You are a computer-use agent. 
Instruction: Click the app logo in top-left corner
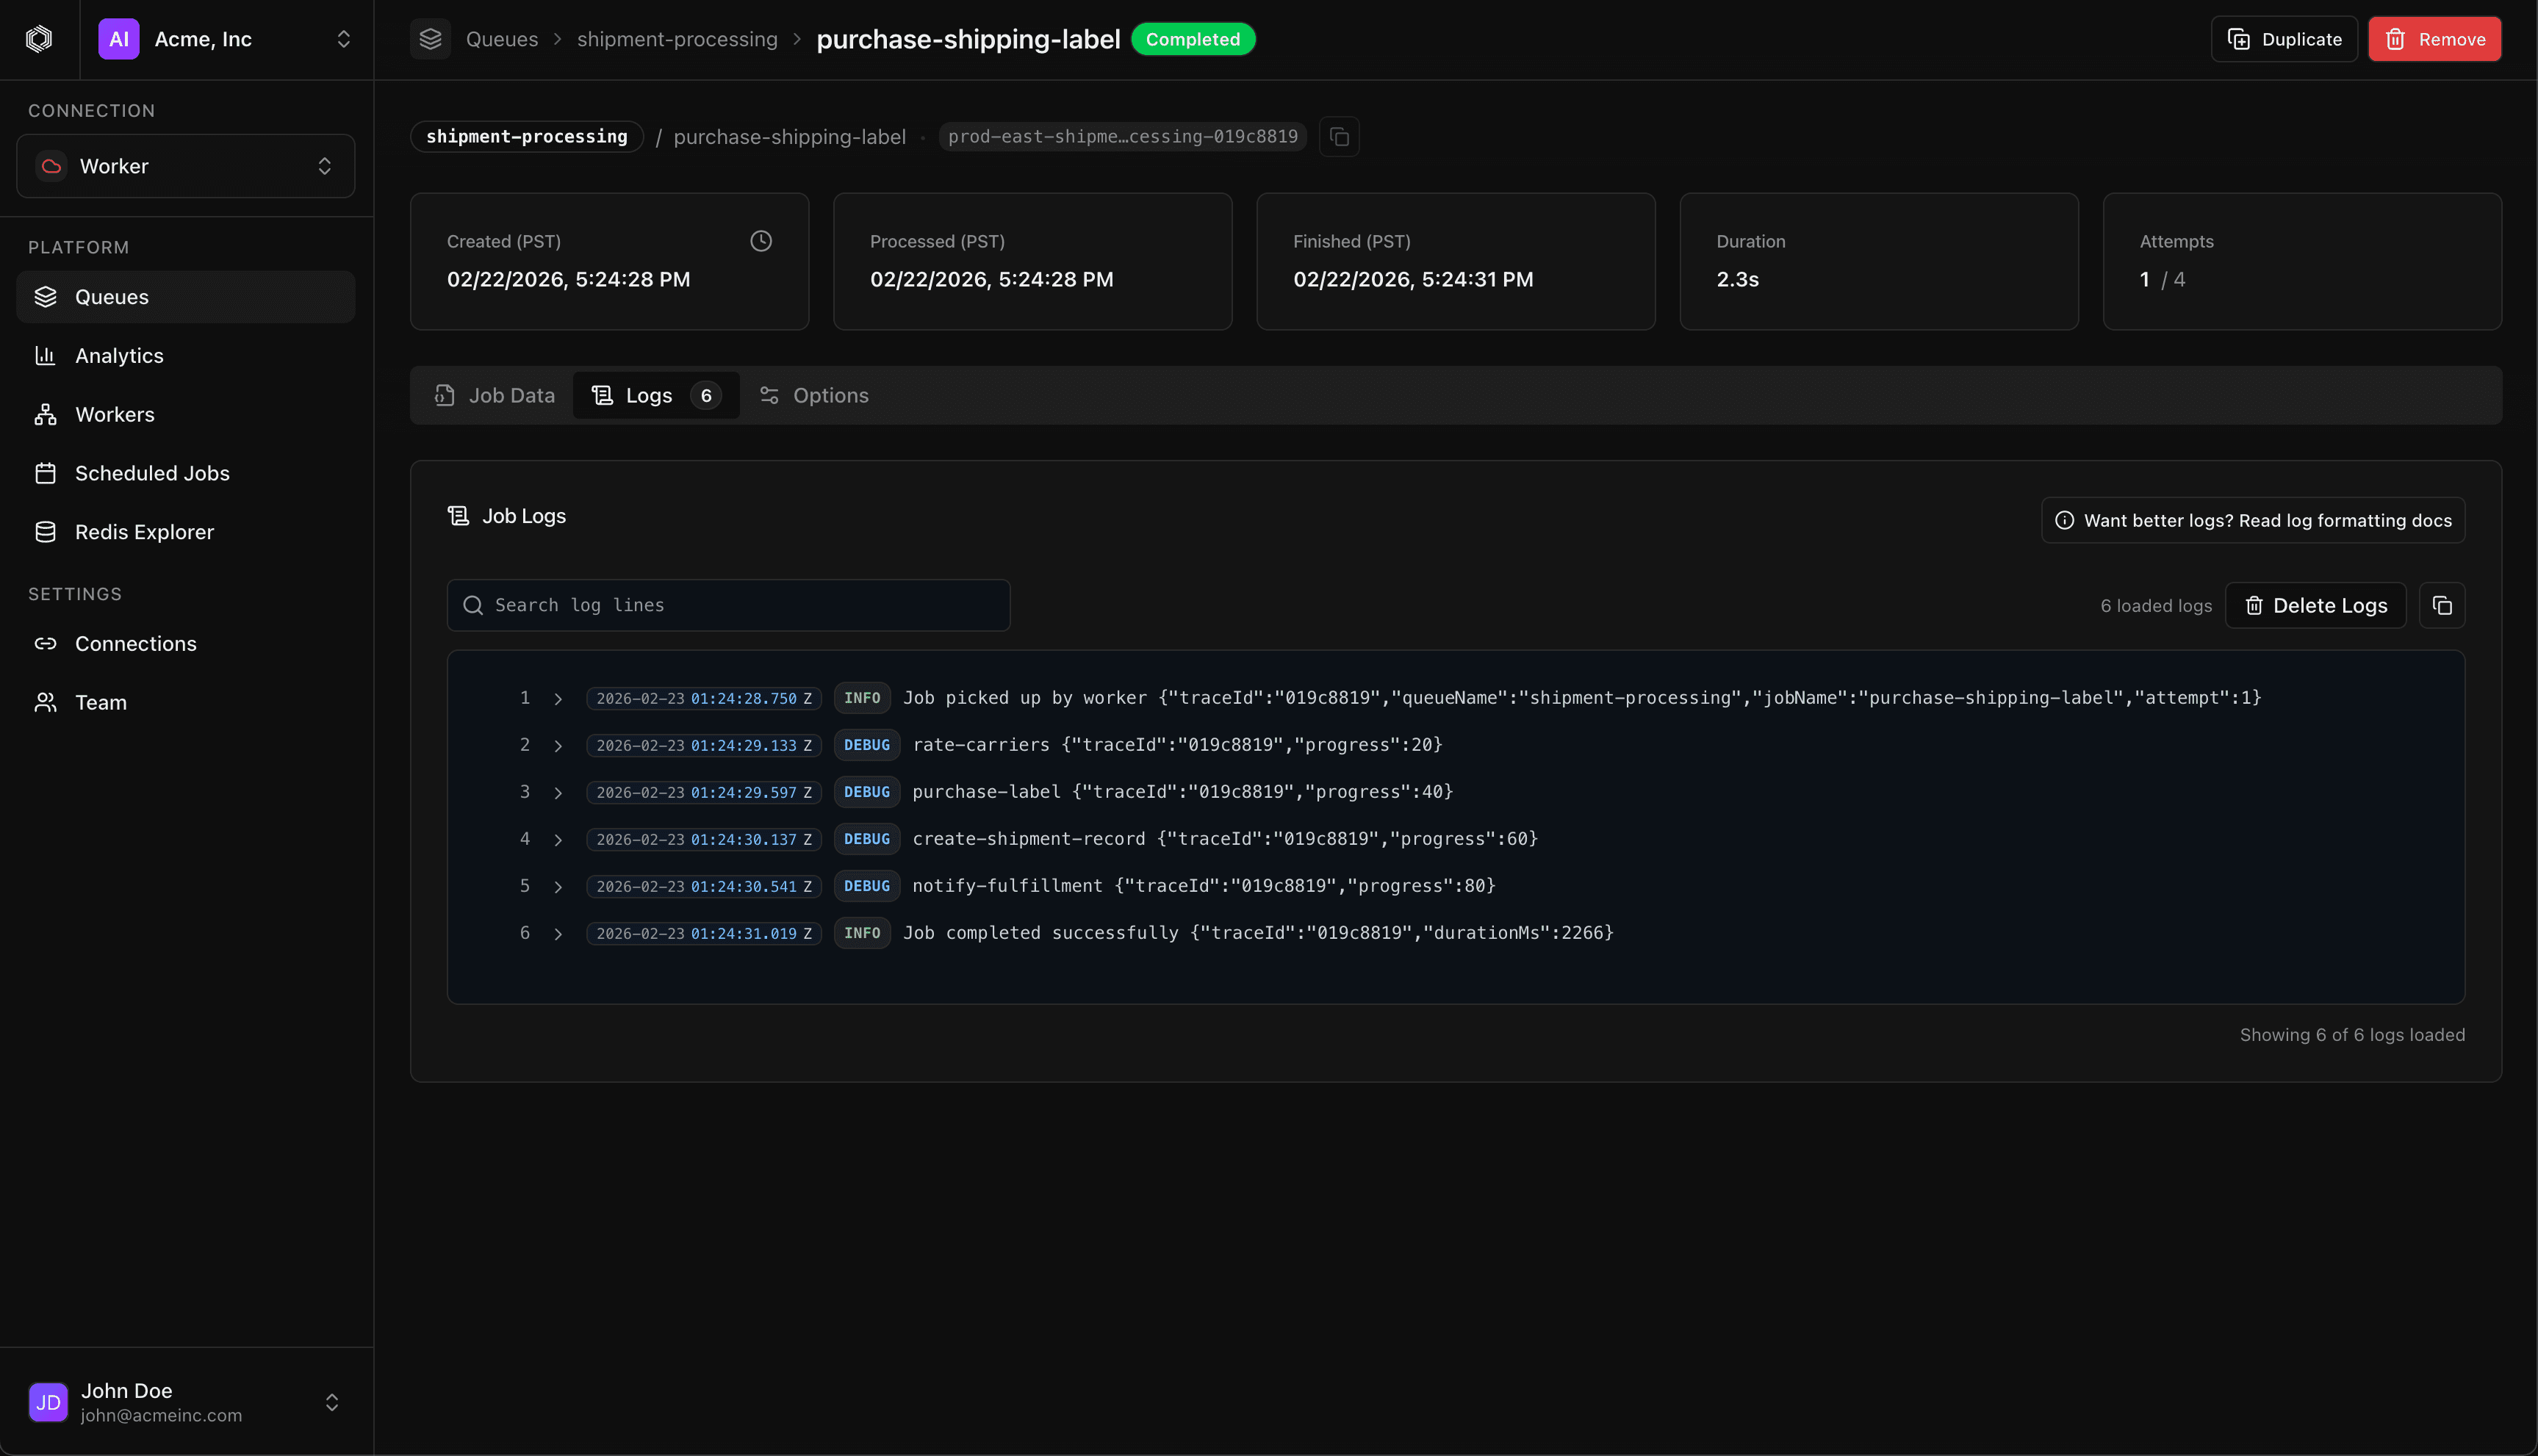39,39
